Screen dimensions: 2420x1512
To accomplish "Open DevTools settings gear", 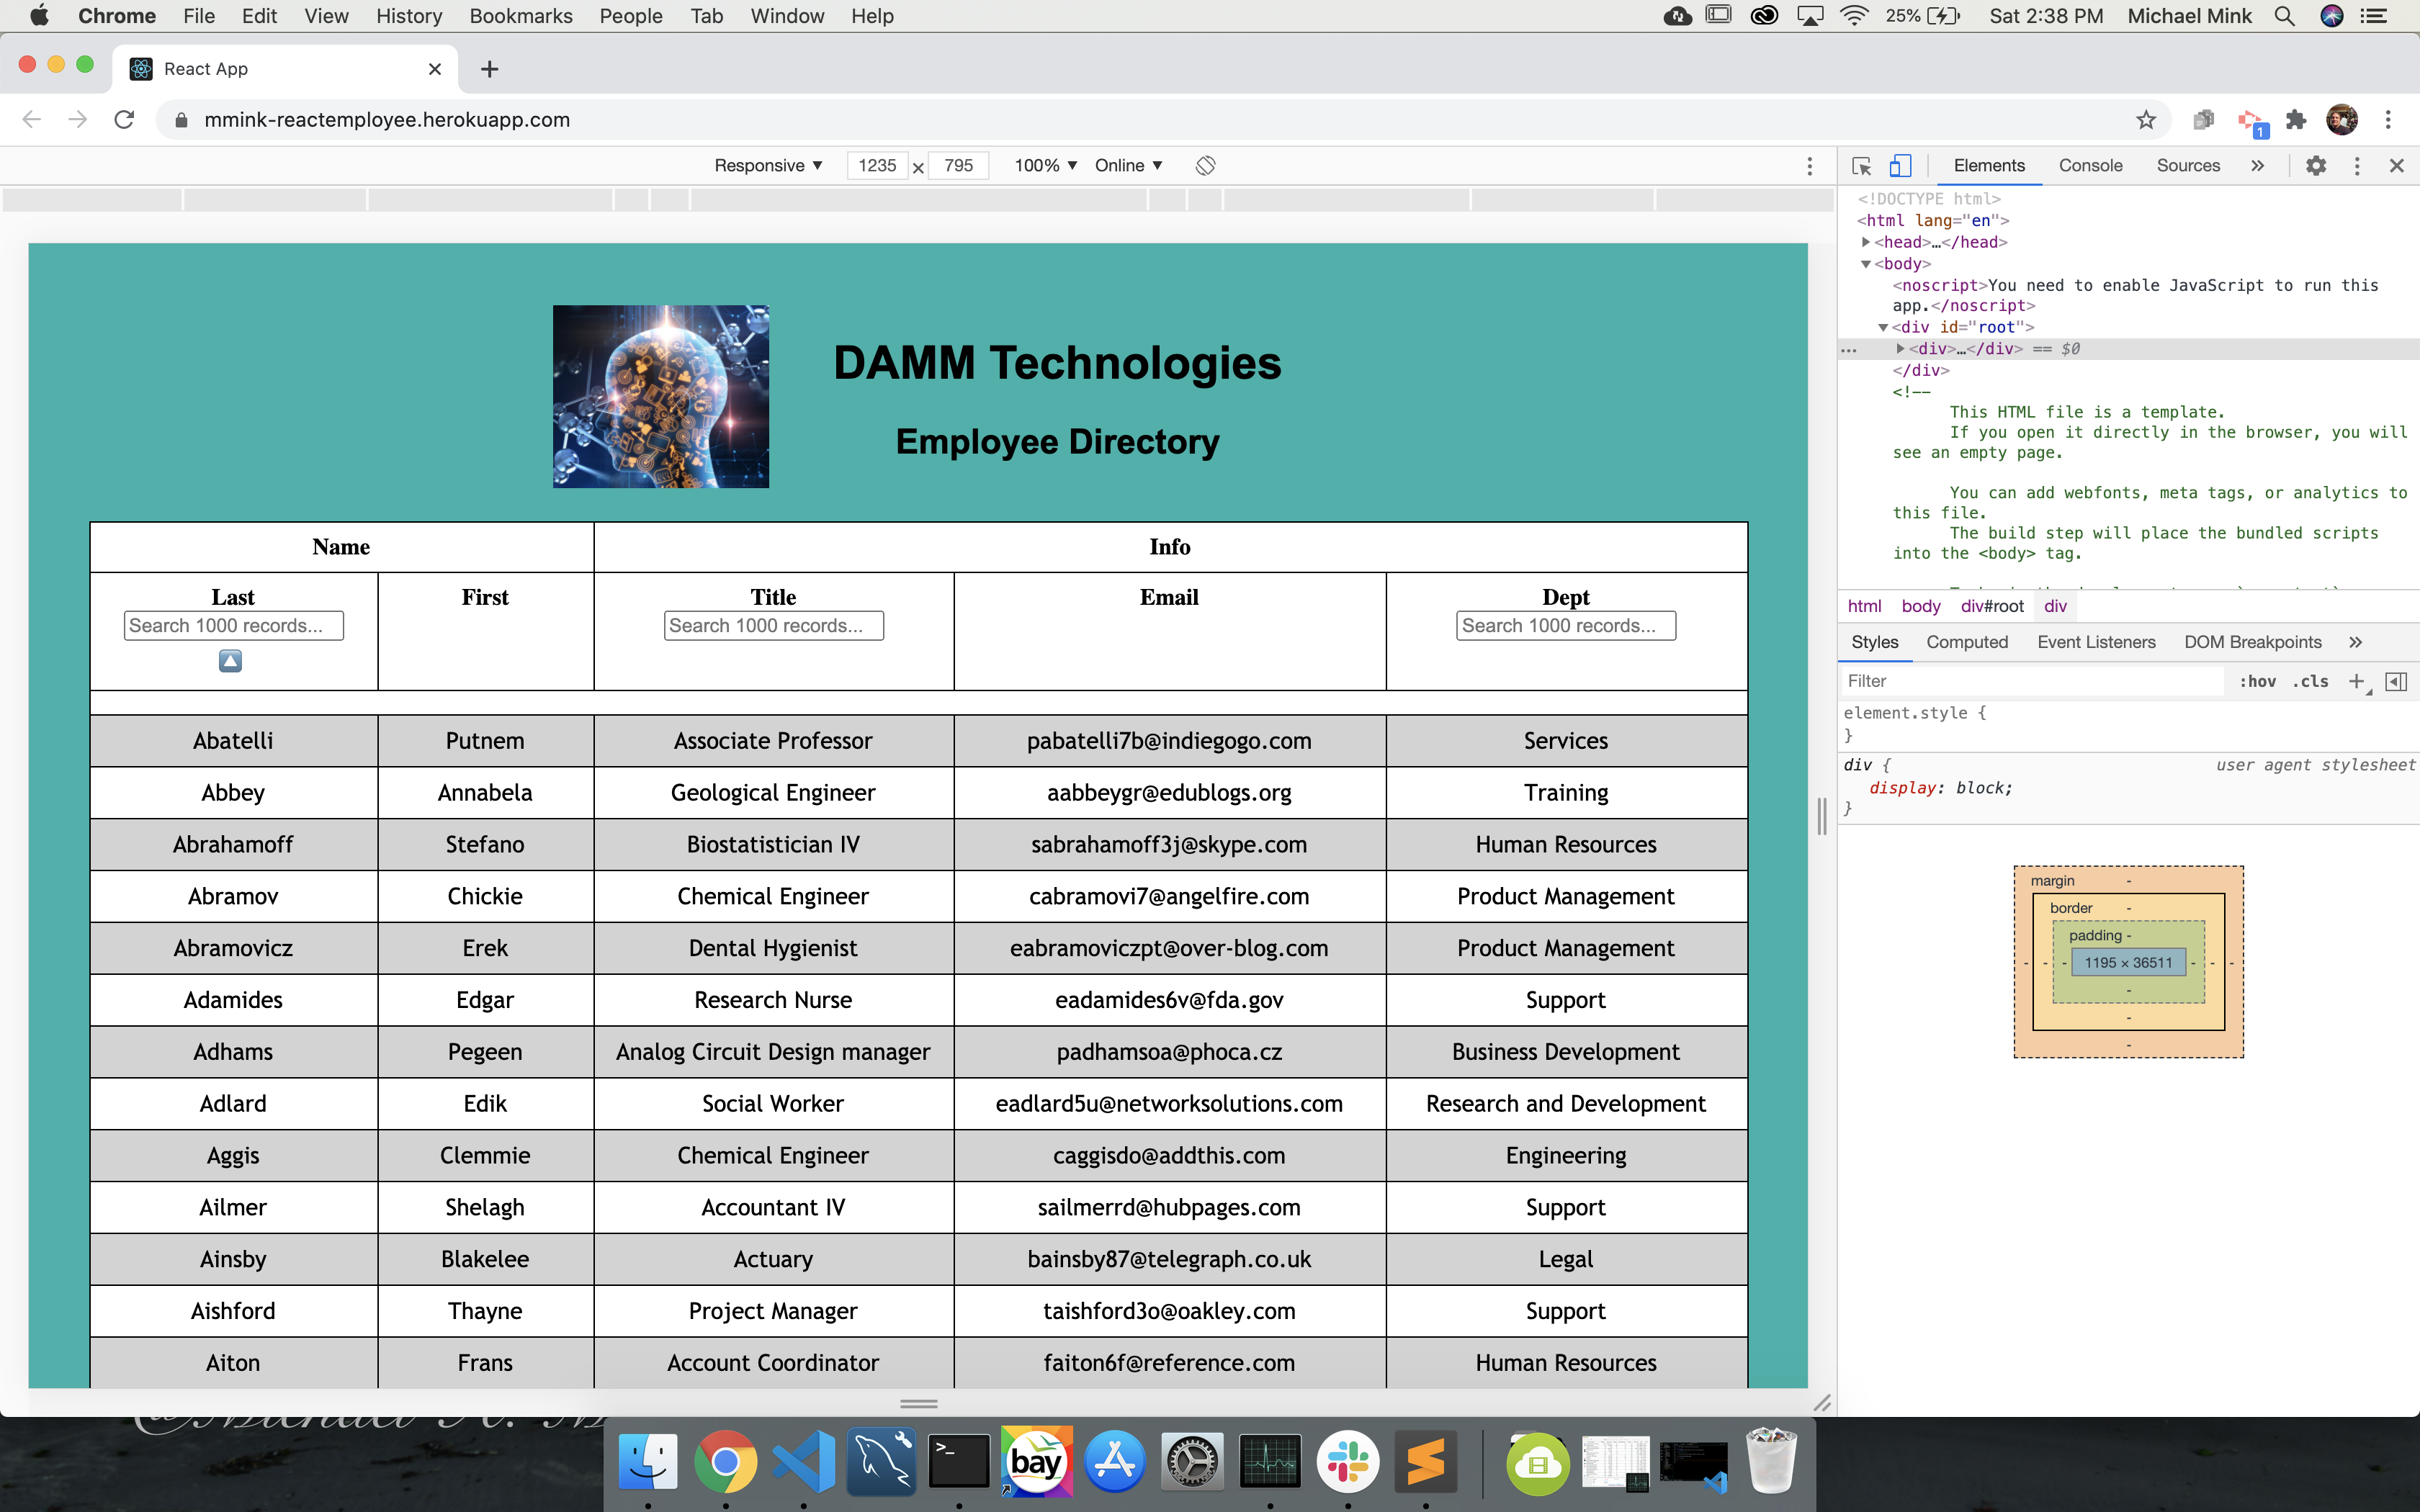I will click(x=2316, y=166).
